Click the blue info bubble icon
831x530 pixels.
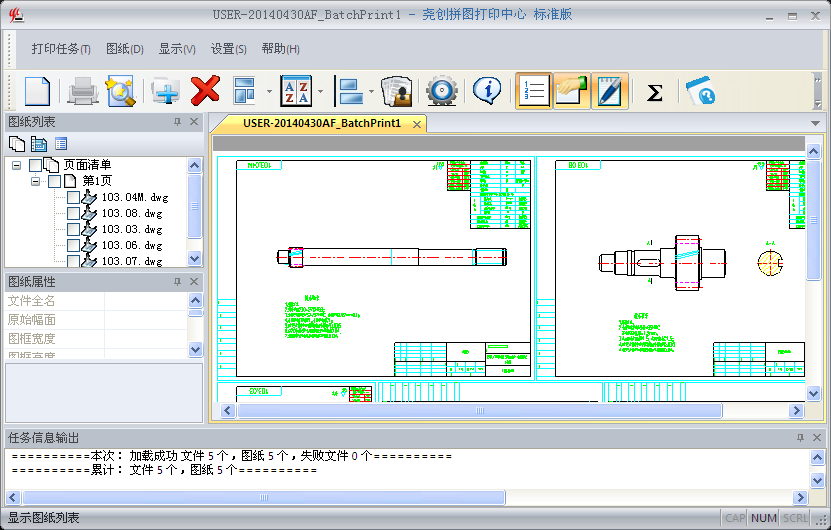pyautogui.click(x=487, y=91)
